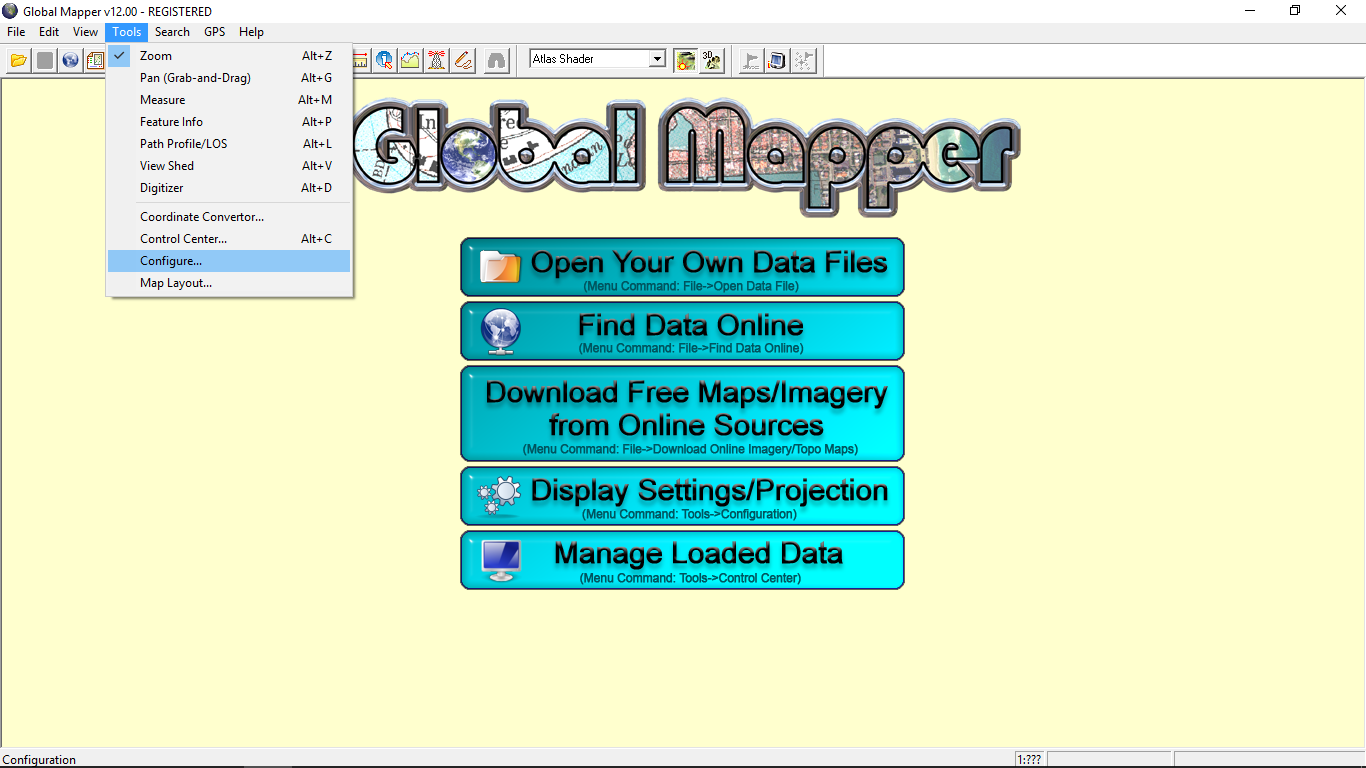This screenshot has height=768, width=1366.
Task: Open Control Center... from Tools menu
Action: click(x=229, y=239)
